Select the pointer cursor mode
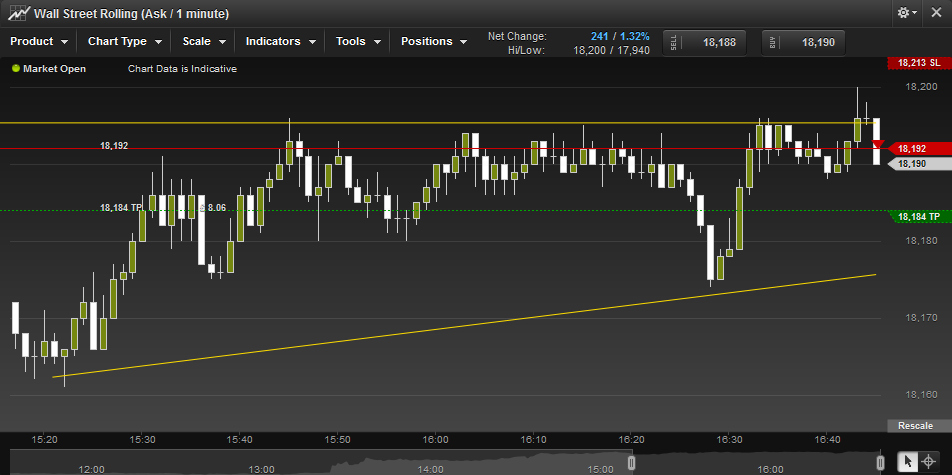Image resolution: width=952 pixels, height=475 pixels. point(907,461)
